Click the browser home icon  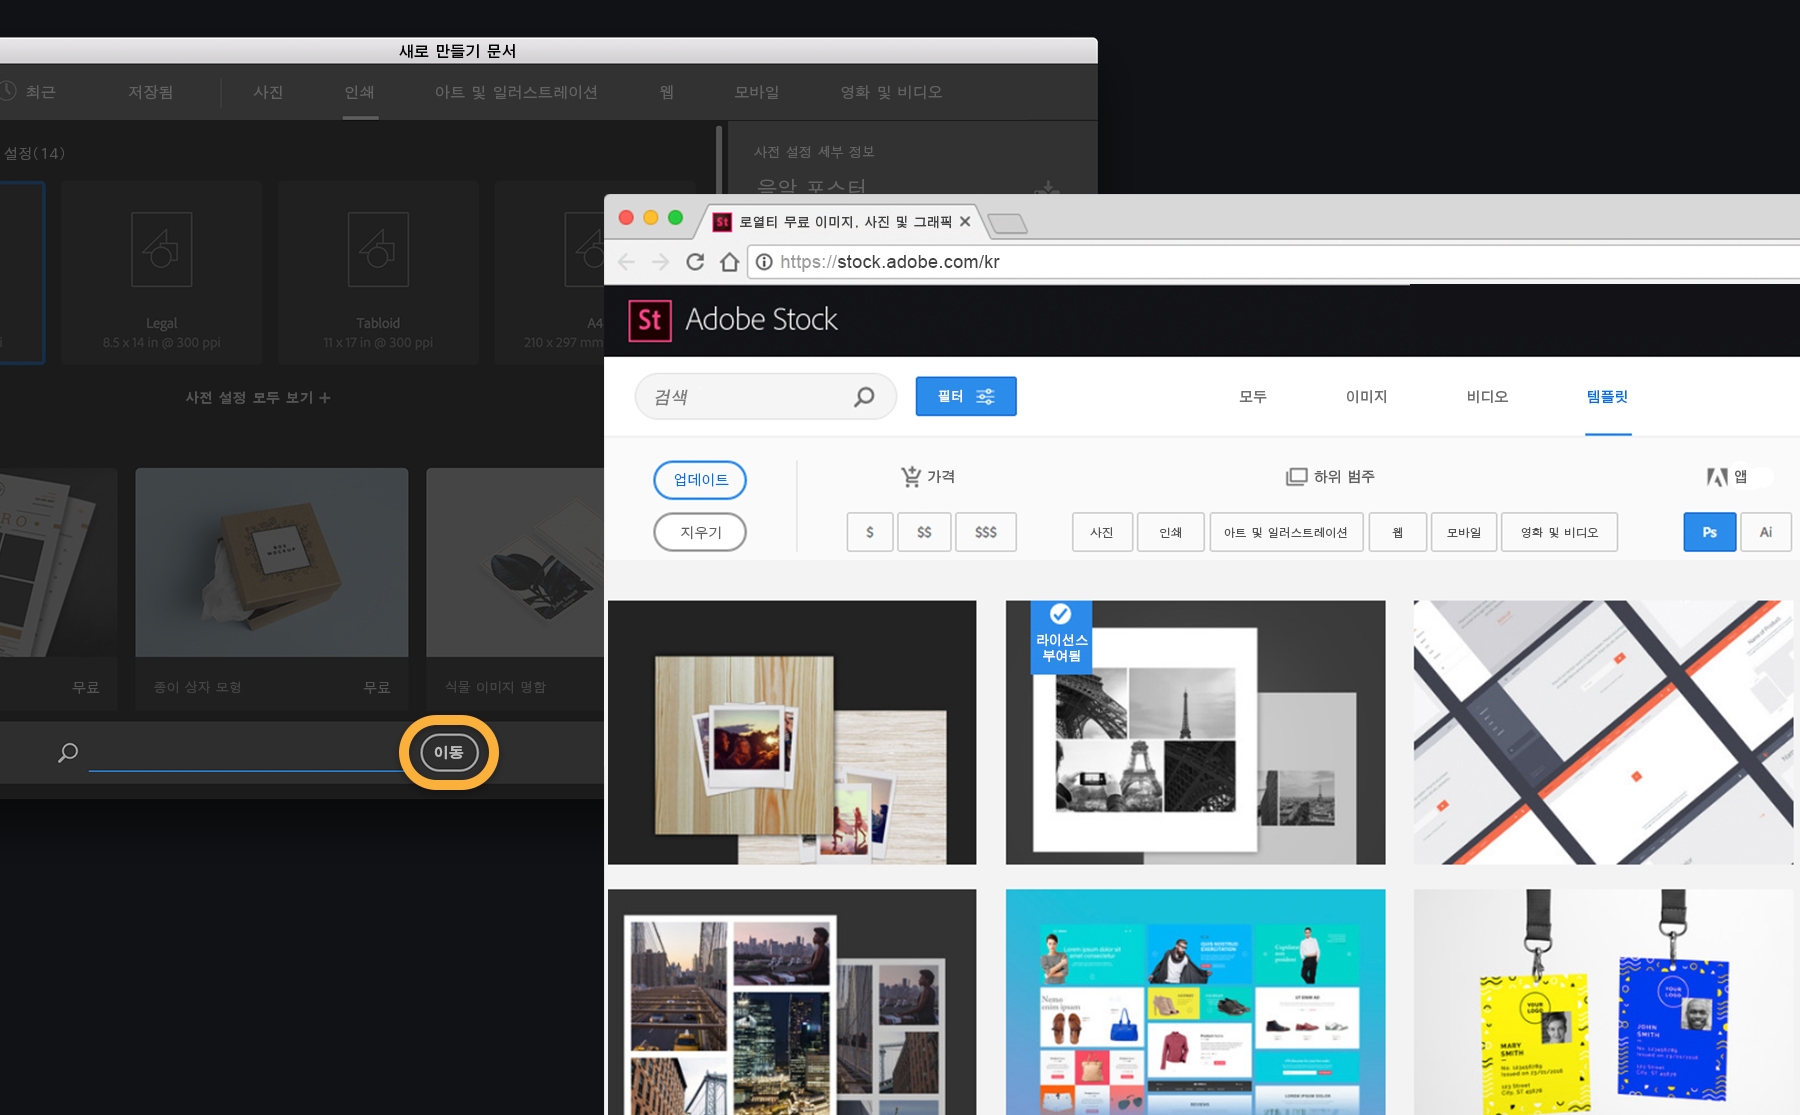click(x=728, y=262)
